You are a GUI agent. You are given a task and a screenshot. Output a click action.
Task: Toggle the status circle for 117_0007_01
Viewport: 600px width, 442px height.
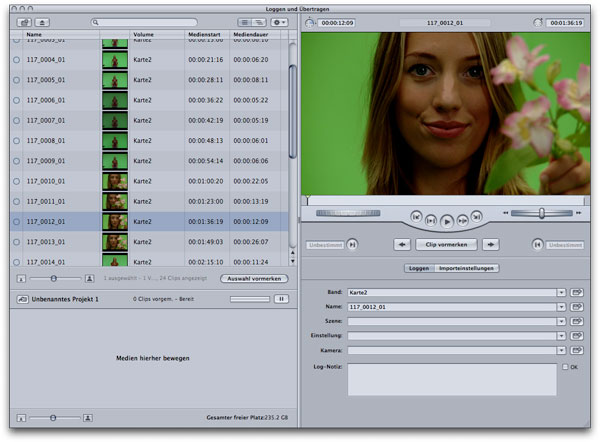pyautogui.click(x=16, y=121)
